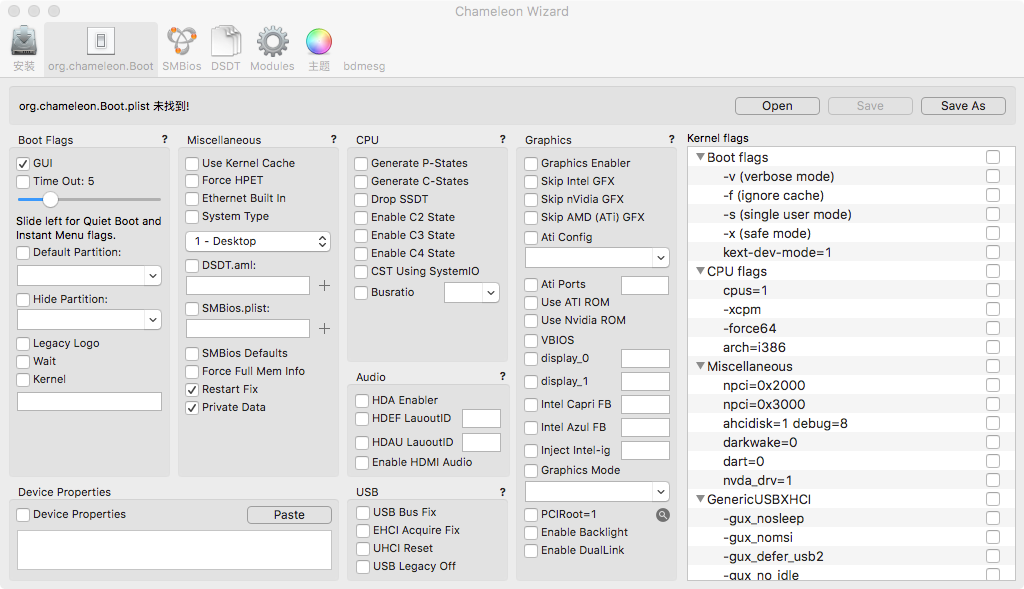Screen dimensions: 1024x589
Task: Click the Intel Capri FB input field
Action: pos(645,404)
